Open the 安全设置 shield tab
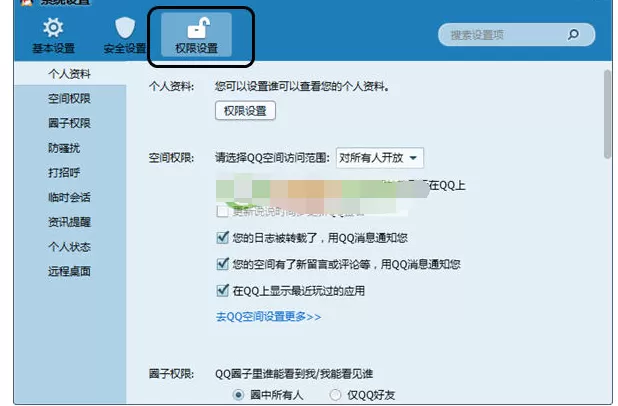The width and height of the screenshot is (618, 406). (x=125, y=36)
